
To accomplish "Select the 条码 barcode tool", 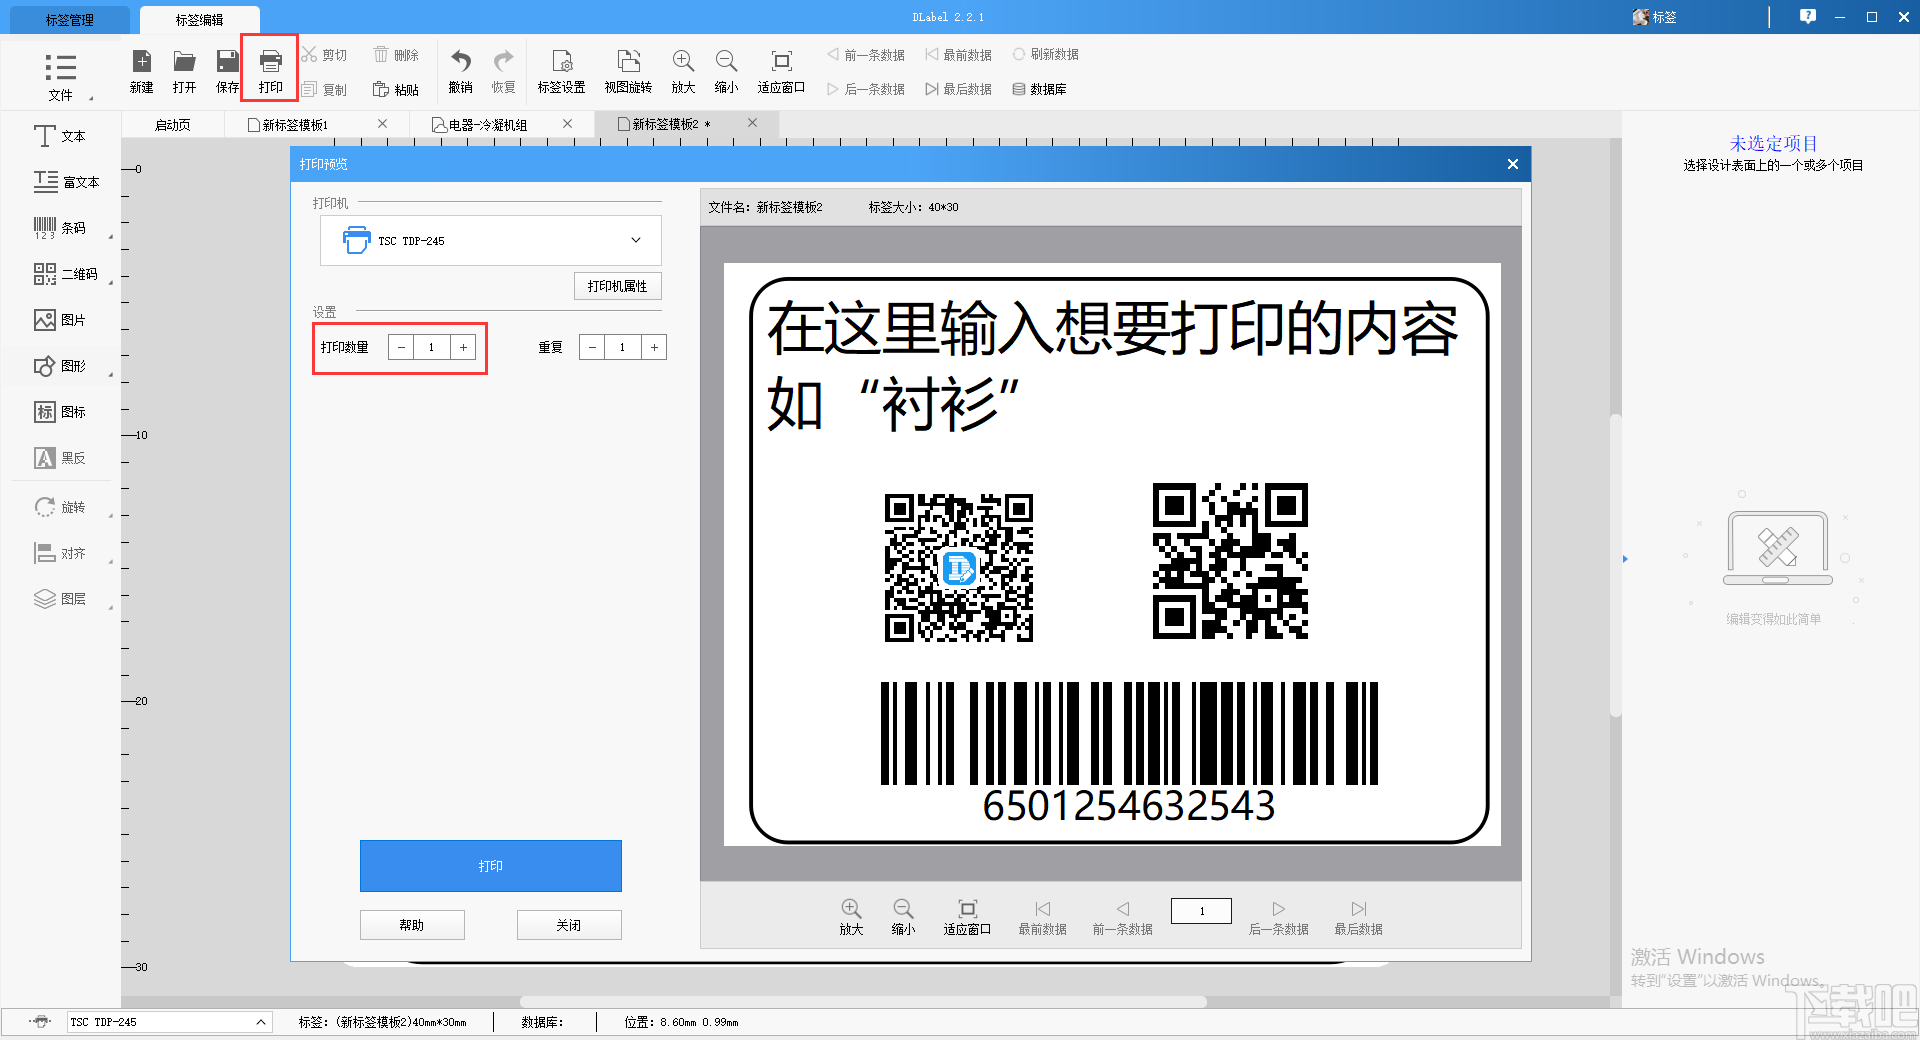I will click(60, 227).
